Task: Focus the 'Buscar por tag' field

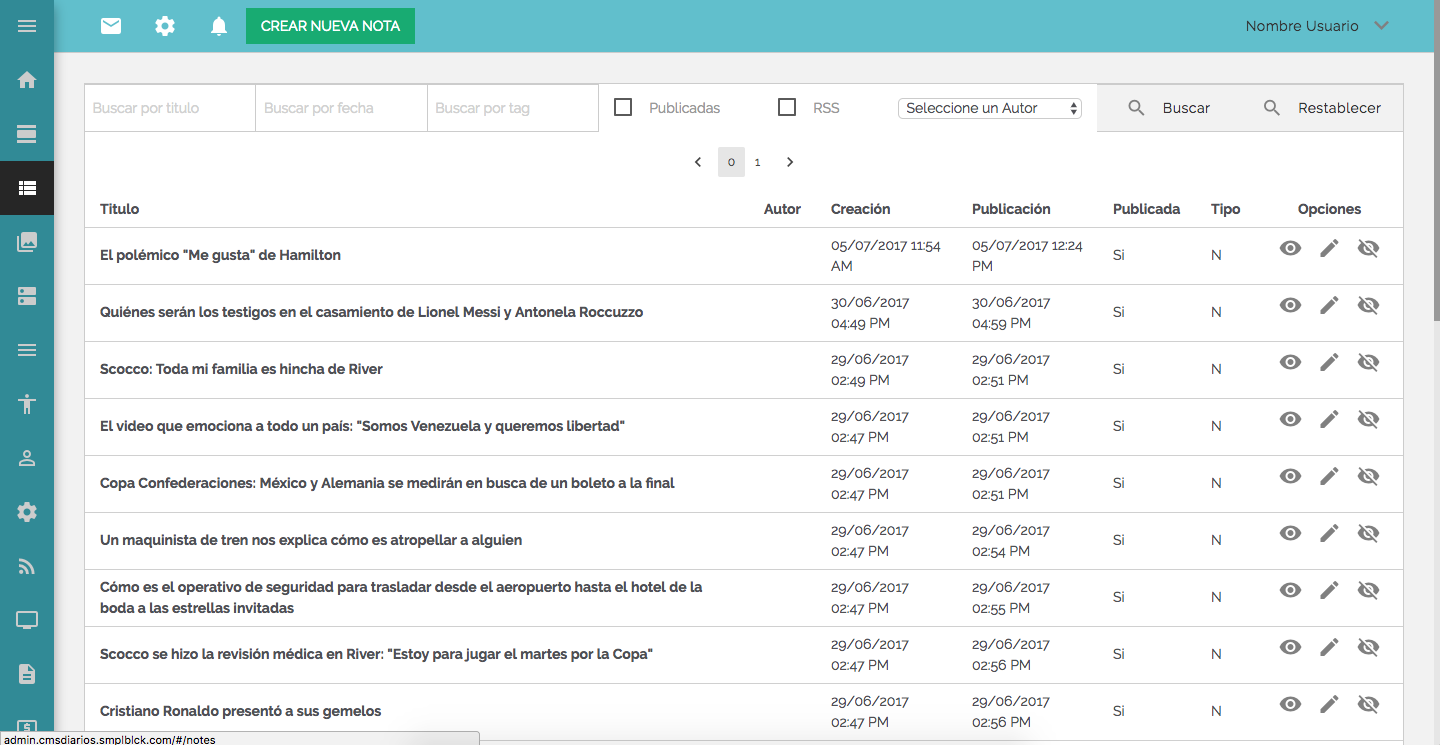Action: 513,108
